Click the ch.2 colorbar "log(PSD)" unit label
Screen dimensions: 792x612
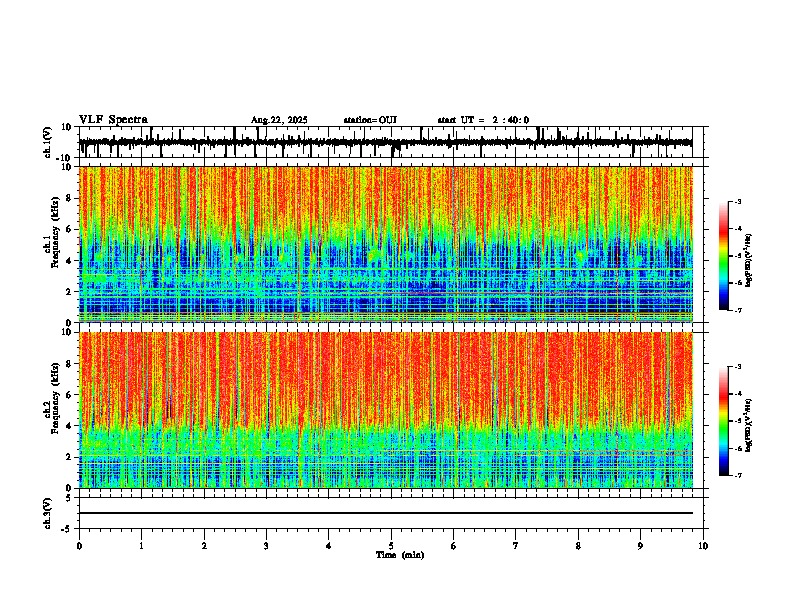point(749,425)
